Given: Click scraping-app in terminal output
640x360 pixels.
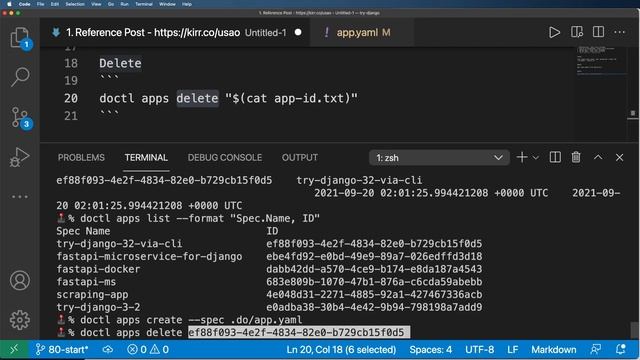Looking at the screenshot, I should (x=92, y=294).
